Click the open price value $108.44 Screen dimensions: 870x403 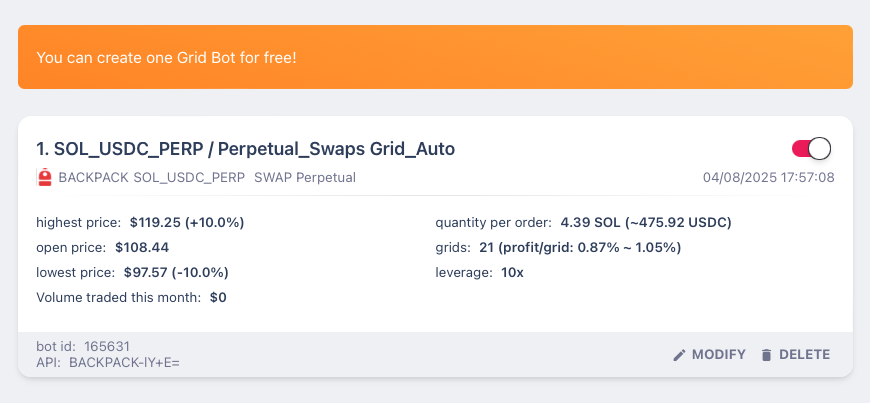(142, 248)
